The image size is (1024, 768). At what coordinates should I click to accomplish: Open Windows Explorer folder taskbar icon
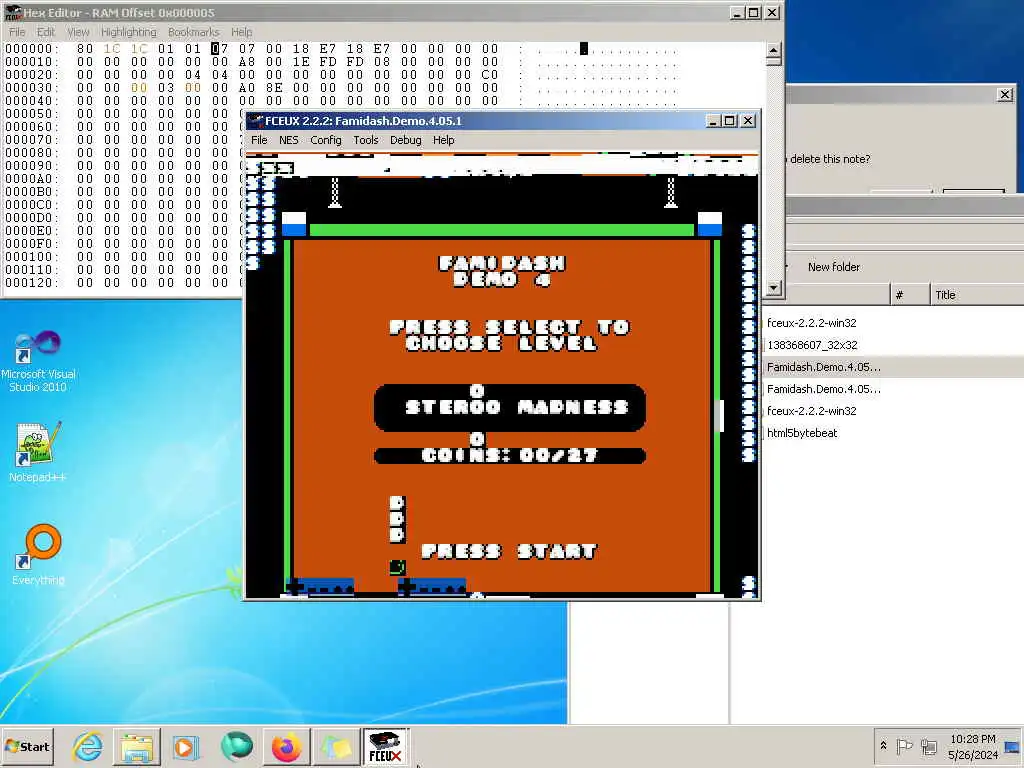tap(136, 746)
